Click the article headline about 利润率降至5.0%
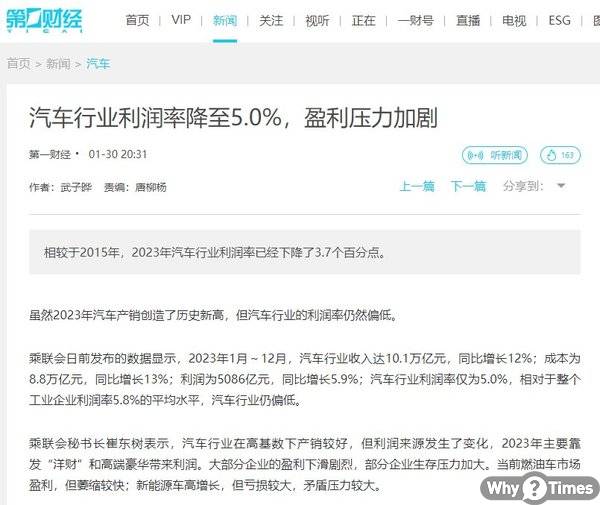This screenshot has height=505, width=600. (x=233, y=117)
